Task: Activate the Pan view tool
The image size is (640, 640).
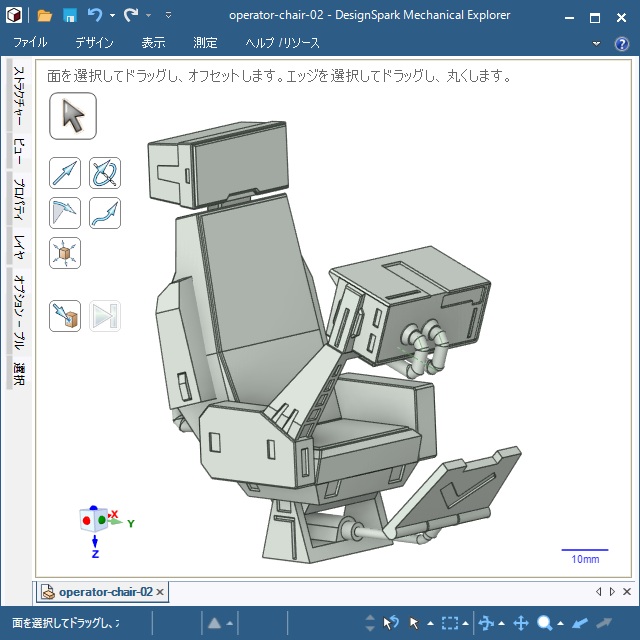Action: tap(521, 623)
